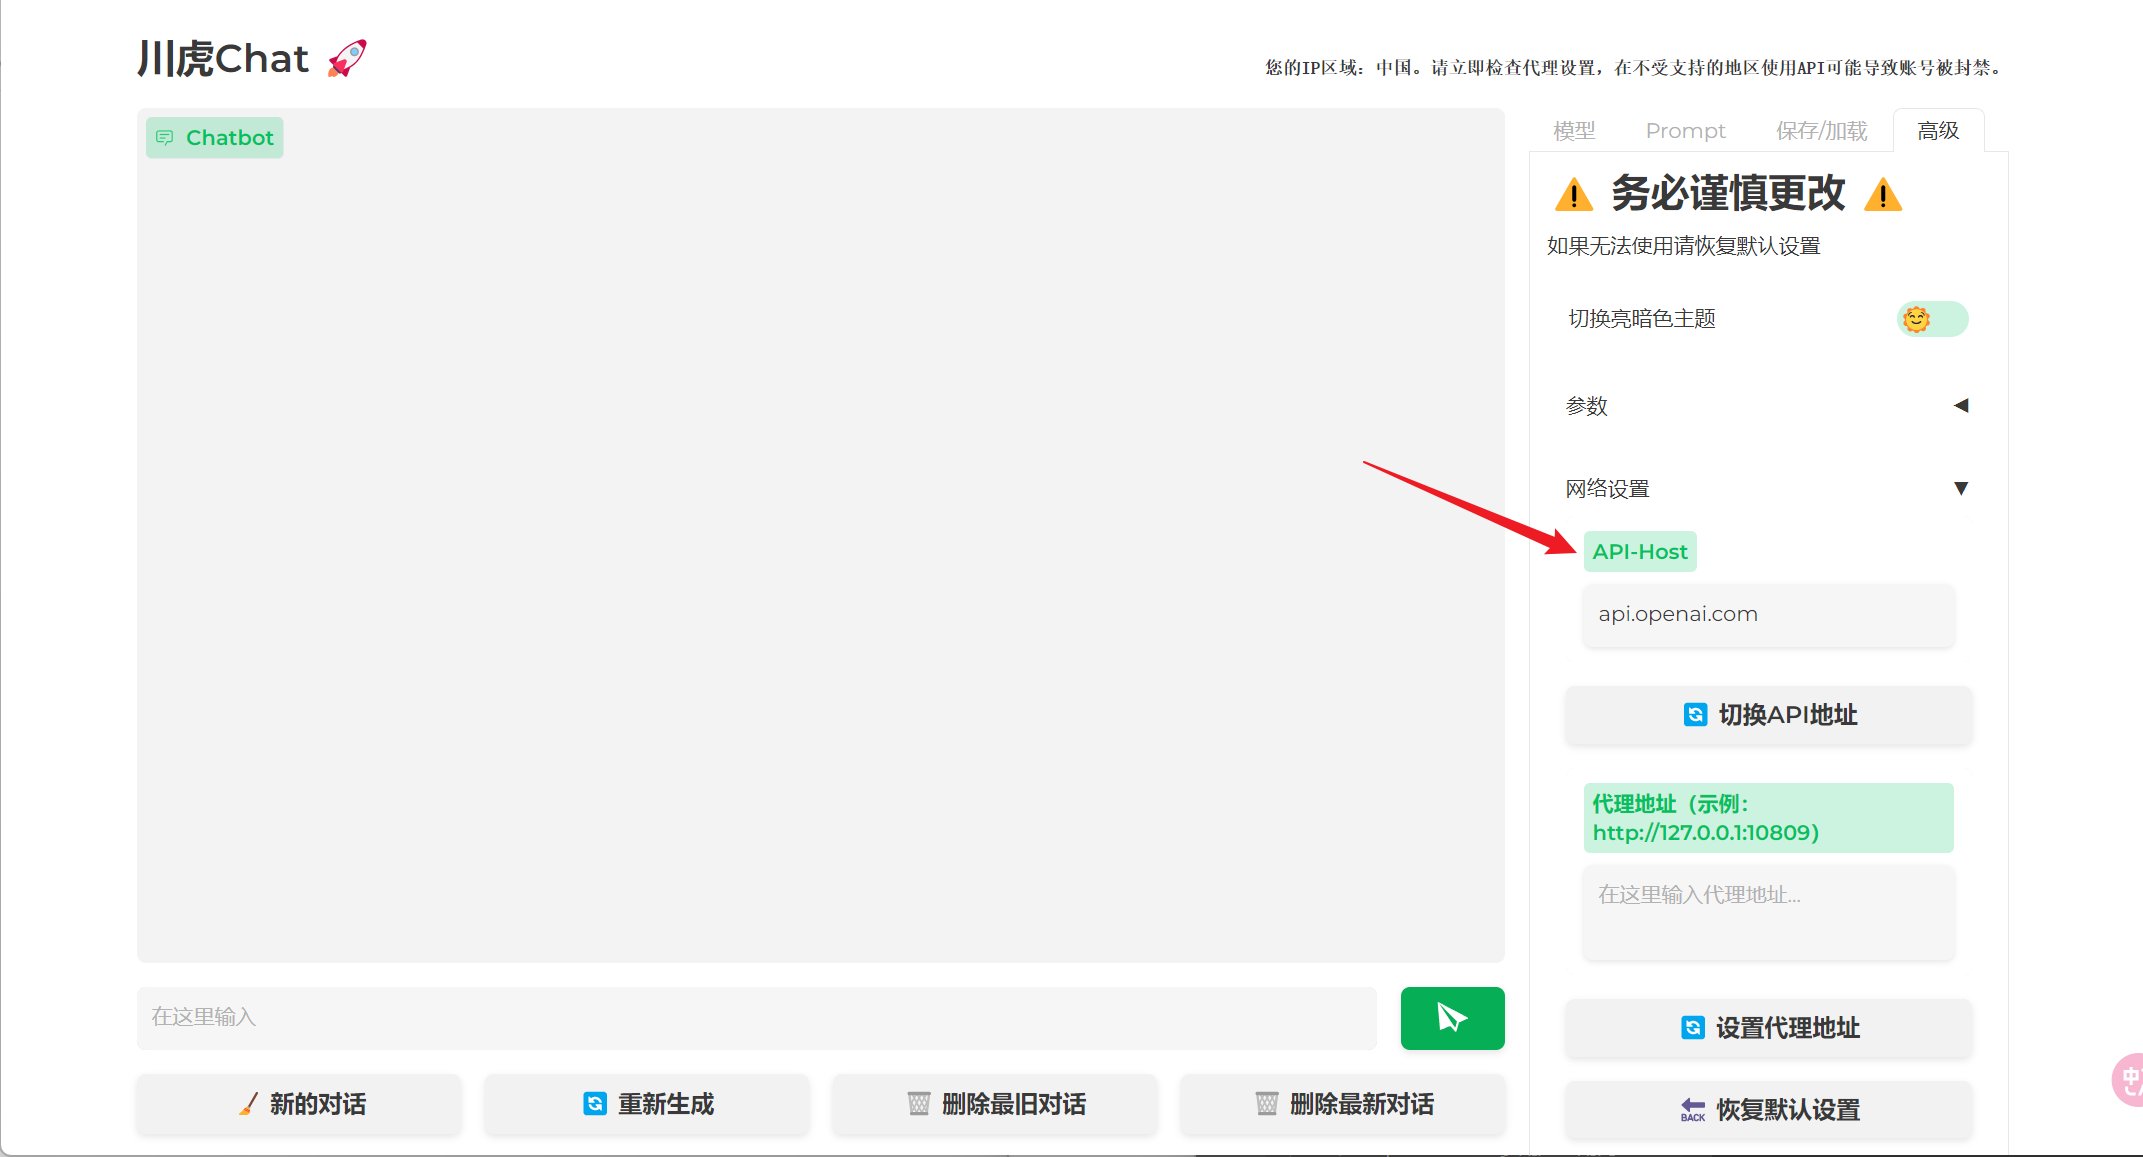Viewport: 2143px width, 1157px height.
Task: Click the brush icon on 新的对话 button
Action: [249, 1104]
